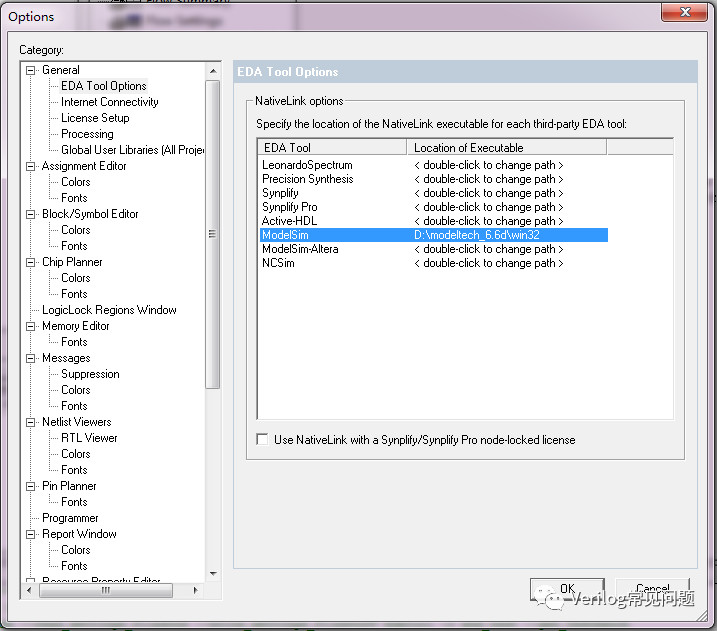Viewport: 717px width, 631px height.
Task: Select Colors under Messages
Action: [76, 390]
